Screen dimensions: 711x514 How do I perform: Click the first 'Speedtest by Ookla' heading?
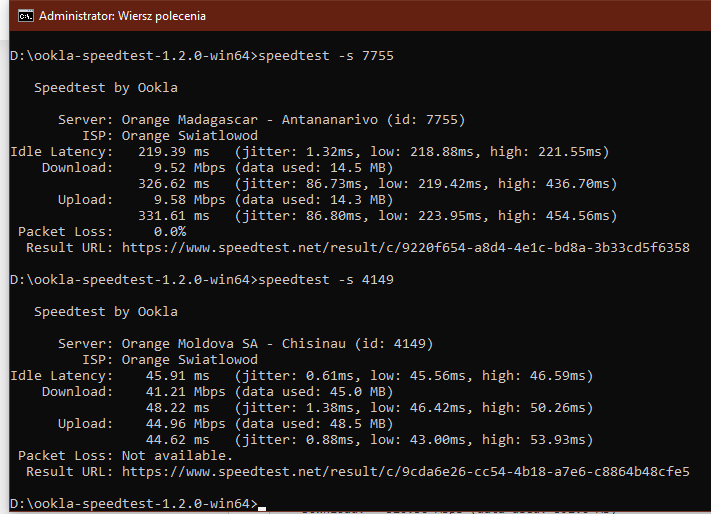(x=106, y=88)
